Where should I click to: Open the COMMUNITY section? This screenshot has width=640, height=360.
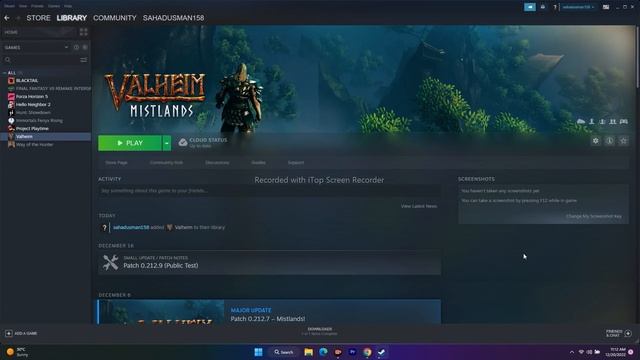[x=115, y=18]
